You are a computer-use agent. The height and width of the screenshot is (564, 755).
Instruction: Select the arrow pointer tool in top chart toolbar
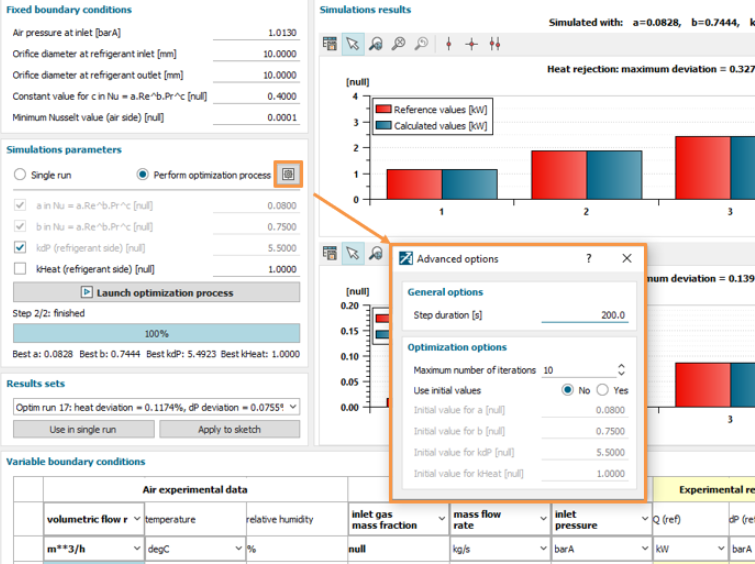(x=351, y=43)
